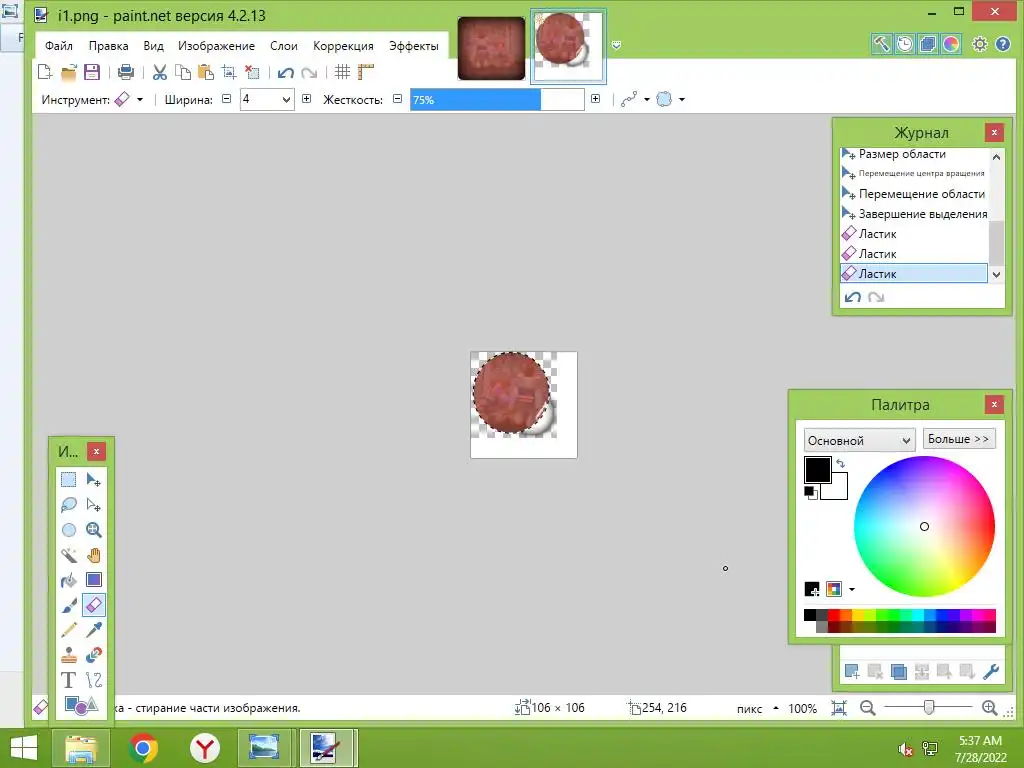Increase brush width with plus button
This screenshot has height=768, width=1024.
click(x=306, y=99)
